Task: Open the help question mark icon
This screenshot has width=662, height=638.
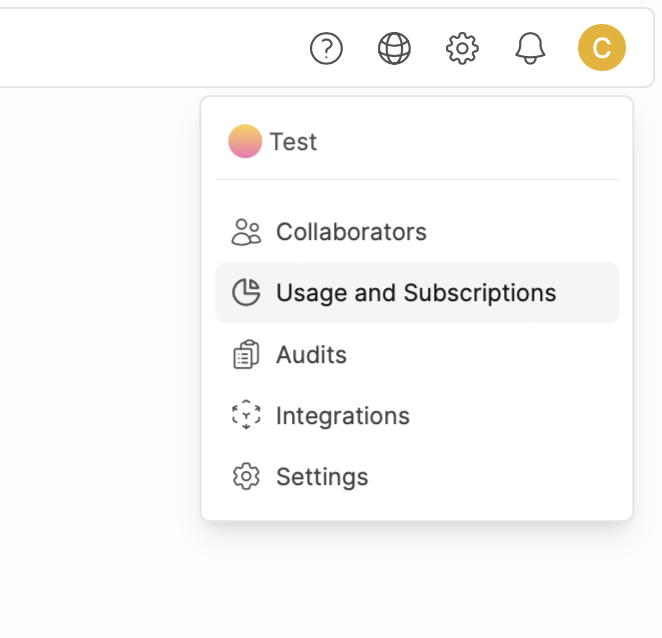Action: (x=326, y=48)
